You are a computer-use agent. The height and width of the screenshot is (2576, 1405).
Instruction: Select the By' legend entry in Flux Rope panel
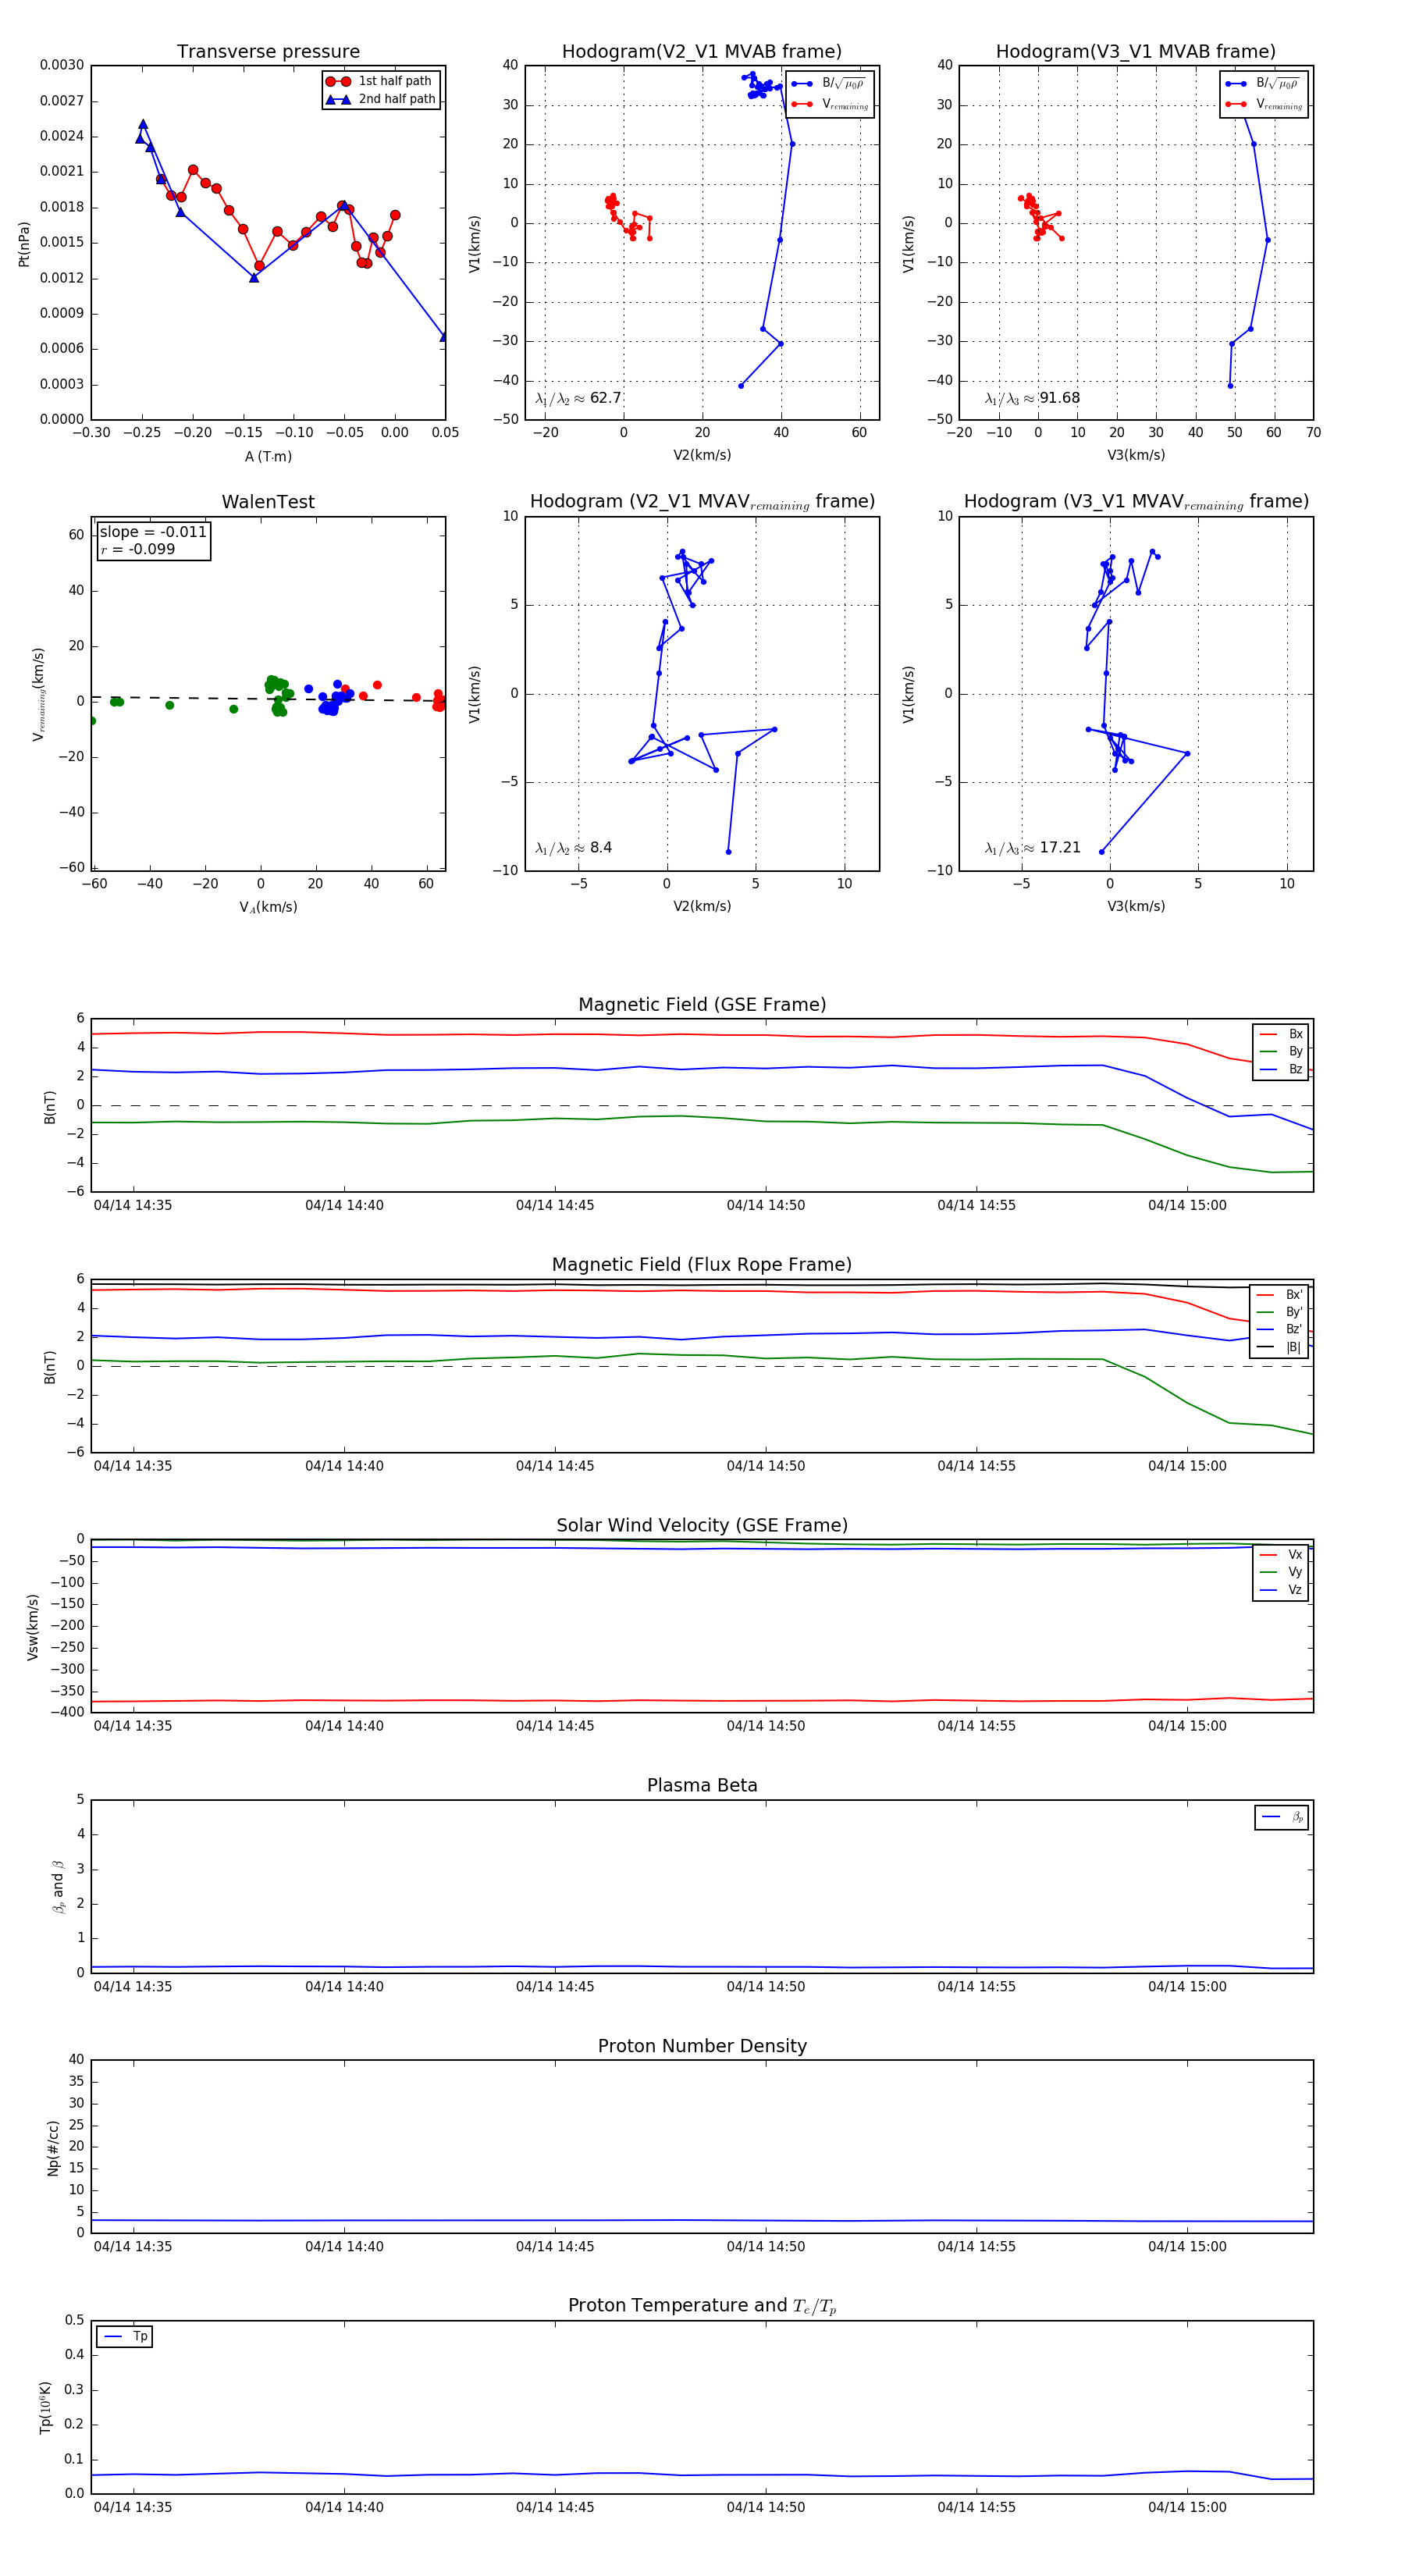coord(1279,1312)
